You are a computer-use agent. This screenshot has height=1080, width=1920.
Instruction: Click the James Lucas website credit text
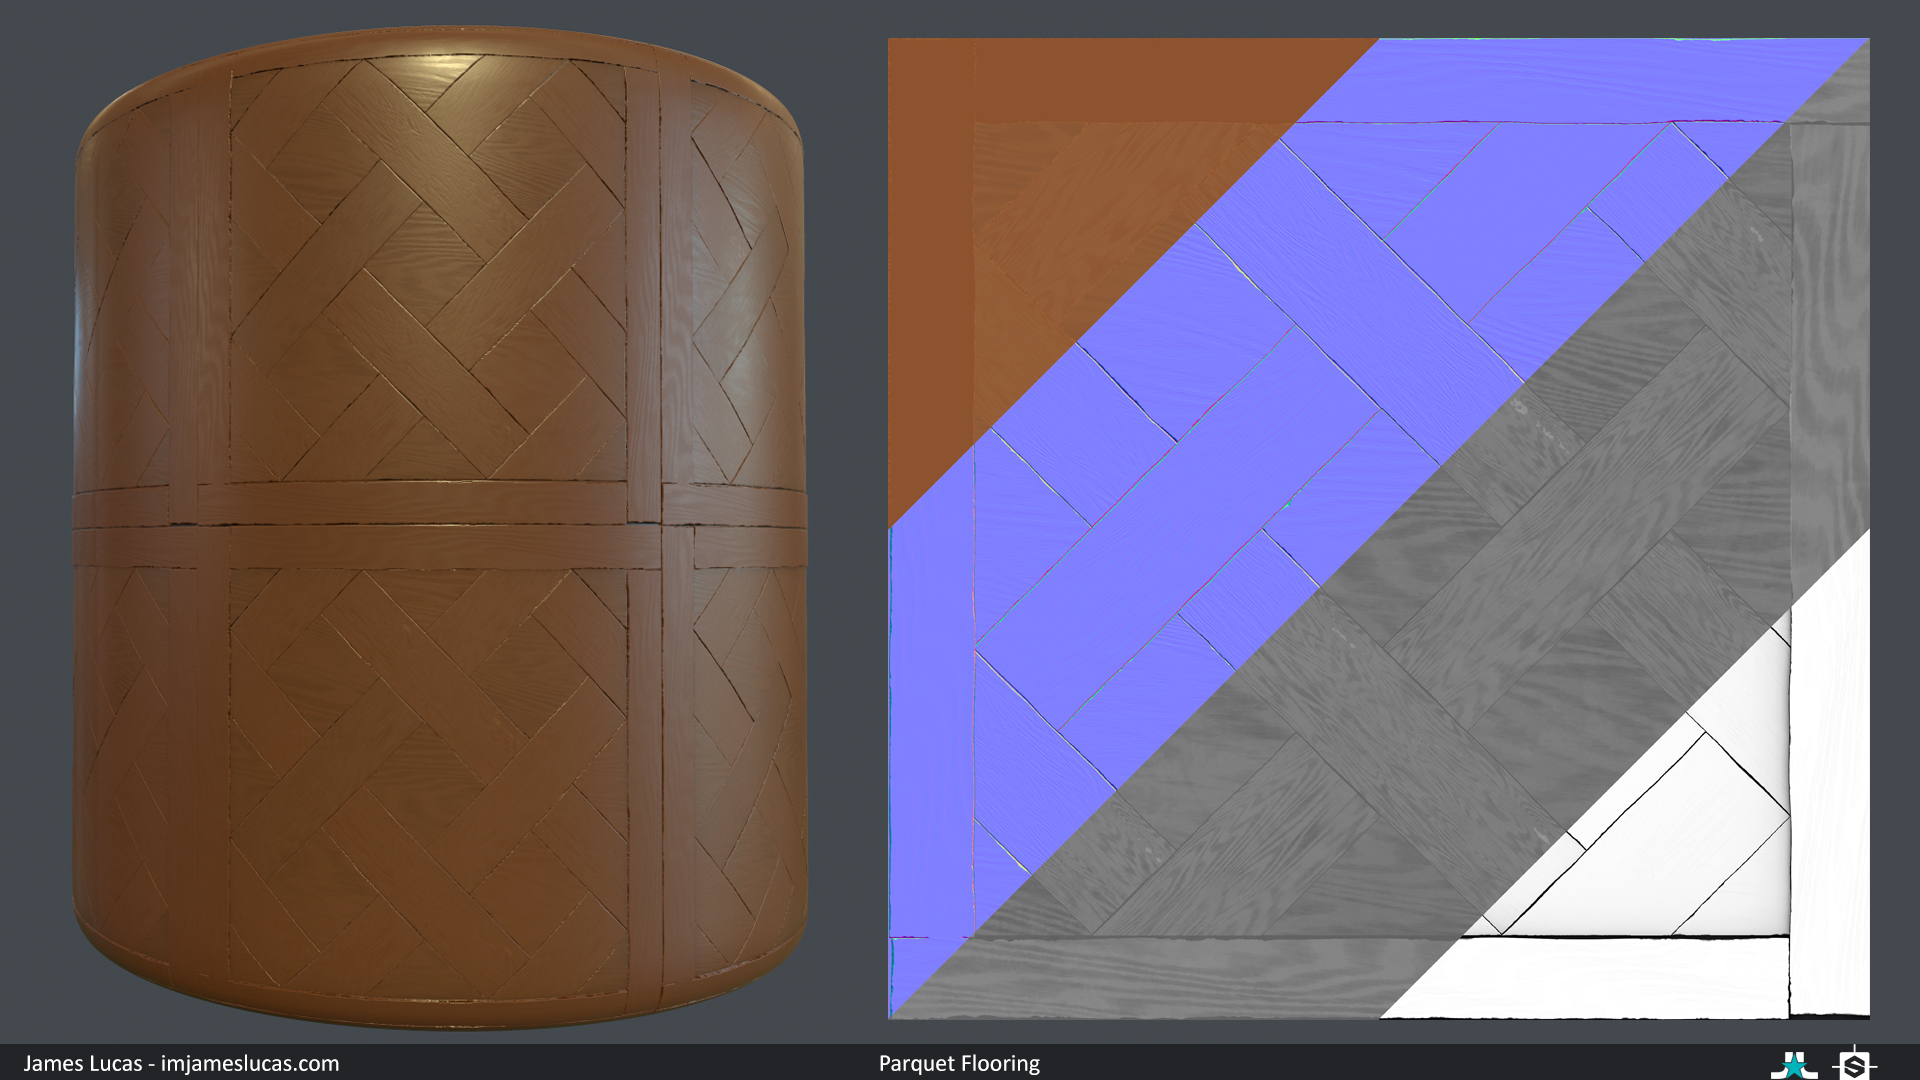tap(181, 1063)
